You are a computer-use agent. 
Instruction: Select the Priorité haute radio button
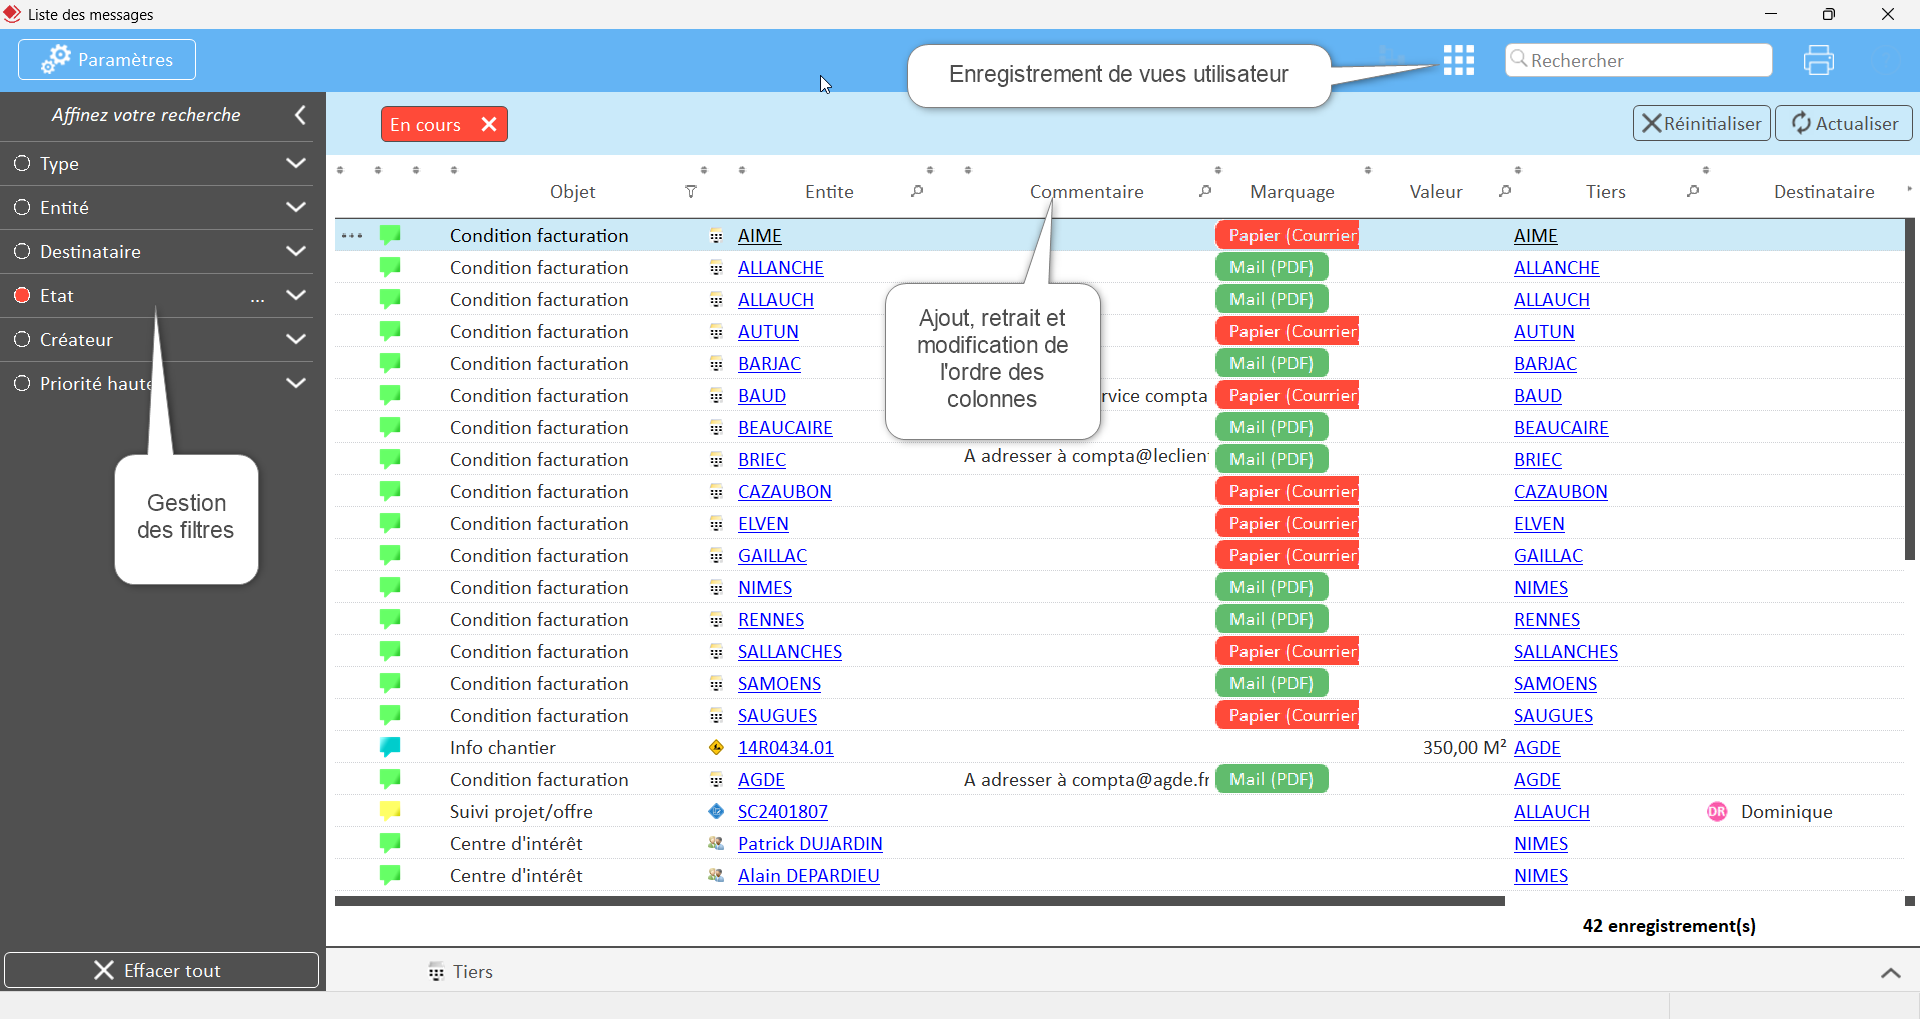(22, 383)
